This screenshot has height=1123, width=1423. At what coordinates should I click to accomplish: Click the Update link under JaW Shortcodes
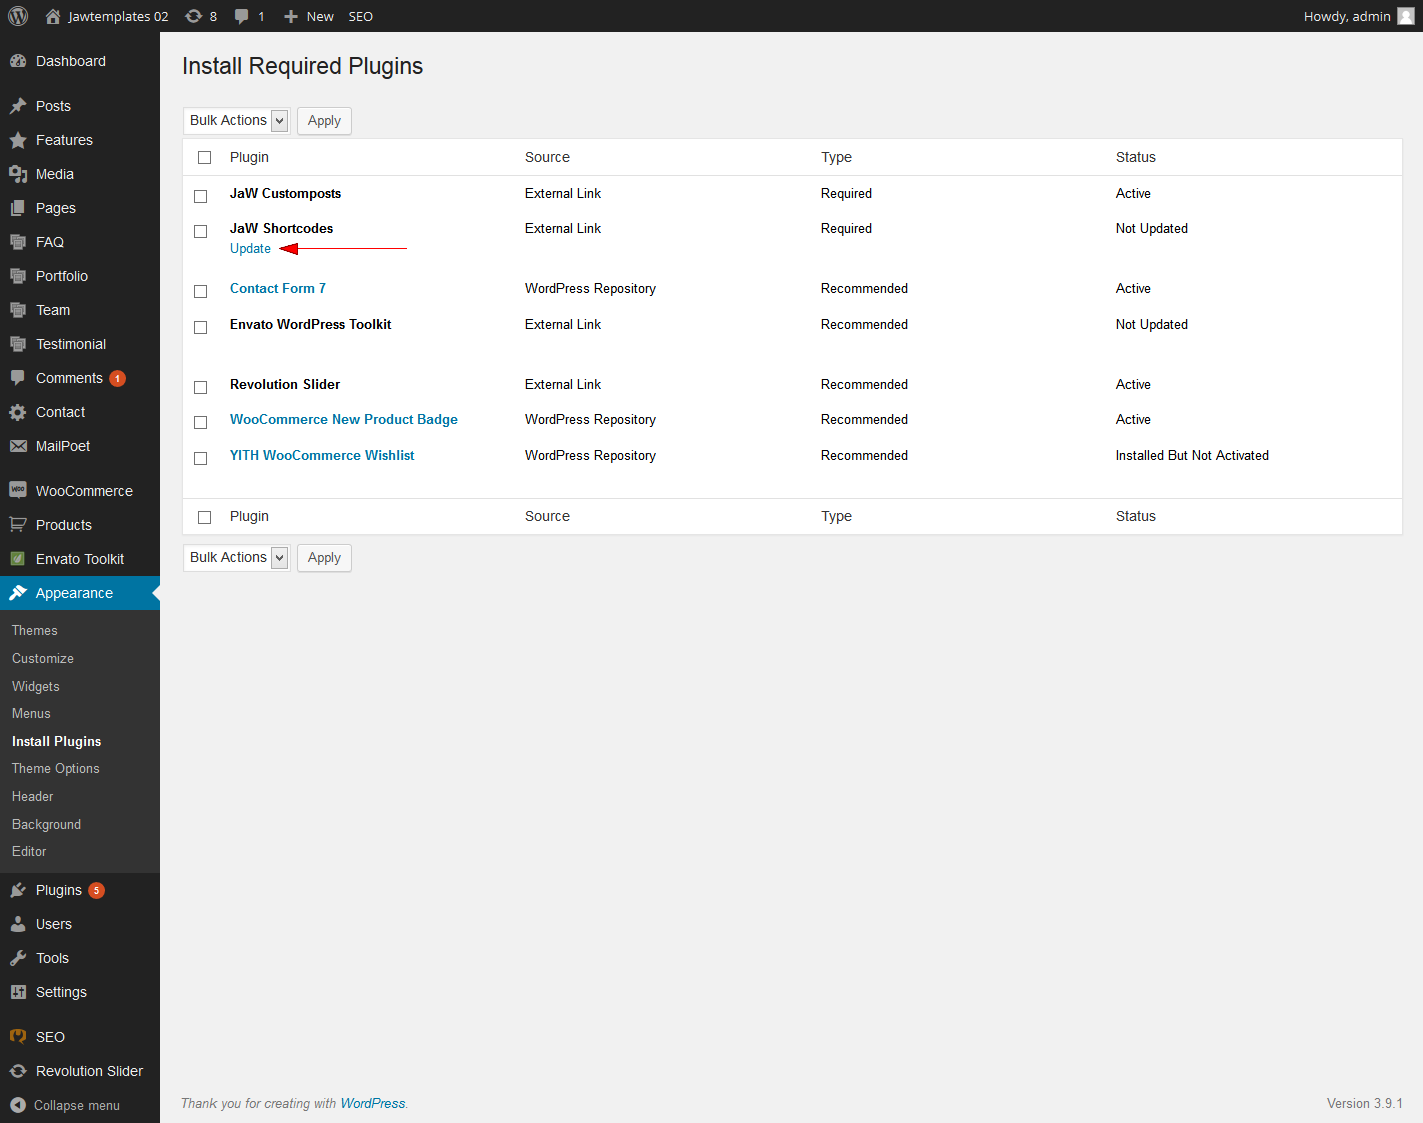tap(250, 249)
